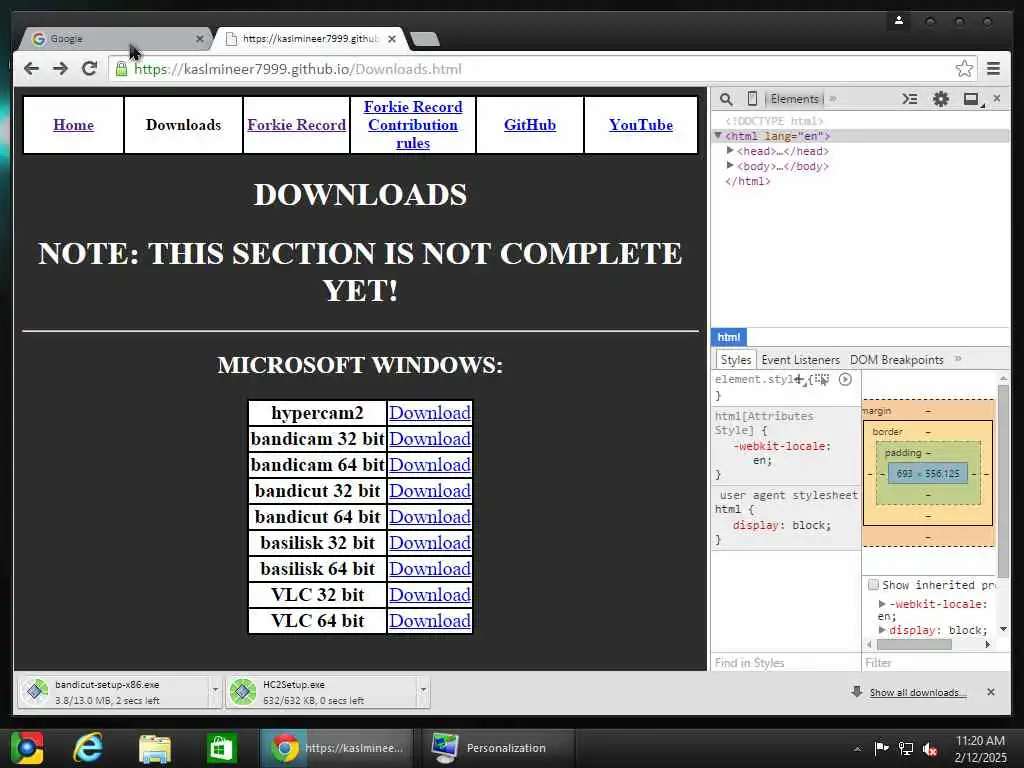Bookmark the page with the star icon
The height and width of the screenshot is (768, 1024).
coord(964,69)
